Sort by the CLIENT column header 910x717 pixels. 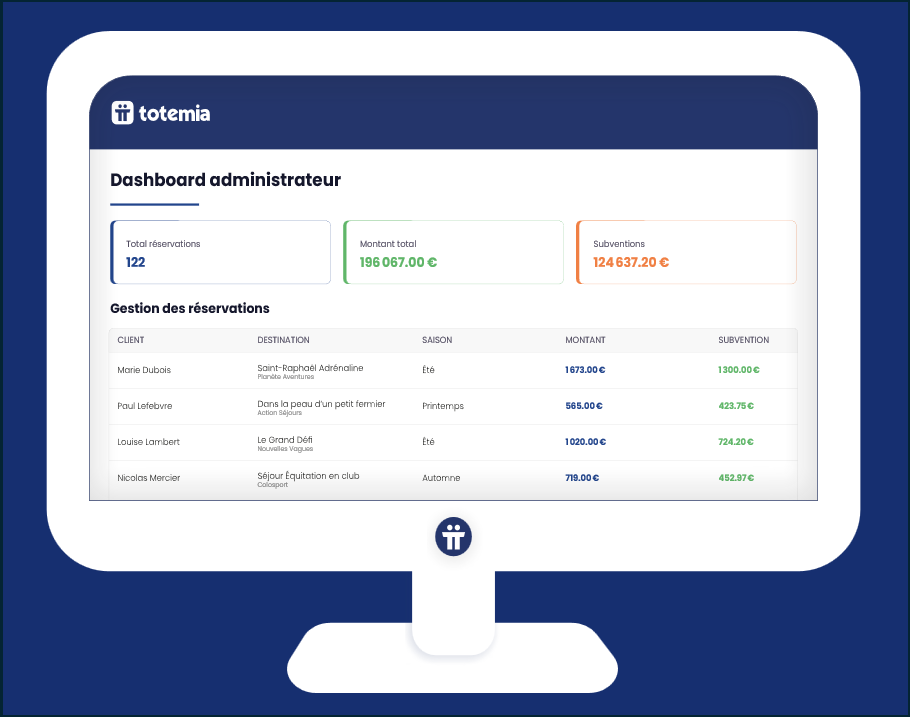[131, 340]
